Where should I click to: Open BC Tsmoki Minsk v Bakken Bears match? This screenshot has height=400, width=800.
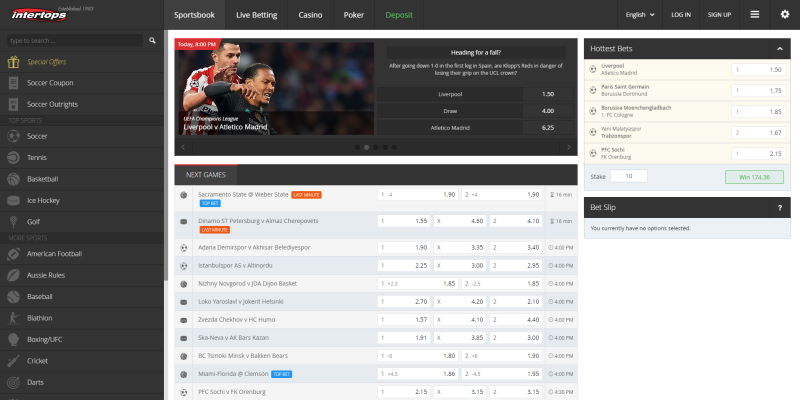[x=243, y=356]
